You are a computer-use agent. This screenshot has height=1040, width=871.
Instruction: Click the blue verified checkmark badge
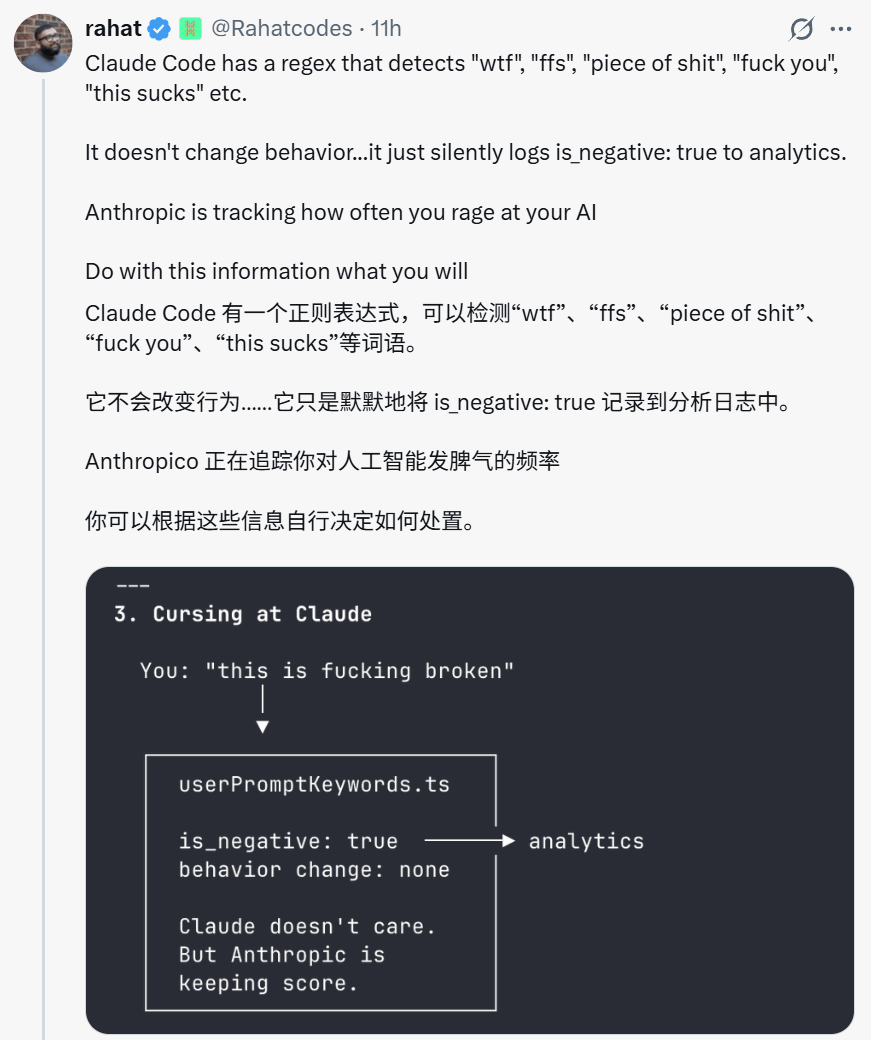pyautogui.click(x=160, y=29)
